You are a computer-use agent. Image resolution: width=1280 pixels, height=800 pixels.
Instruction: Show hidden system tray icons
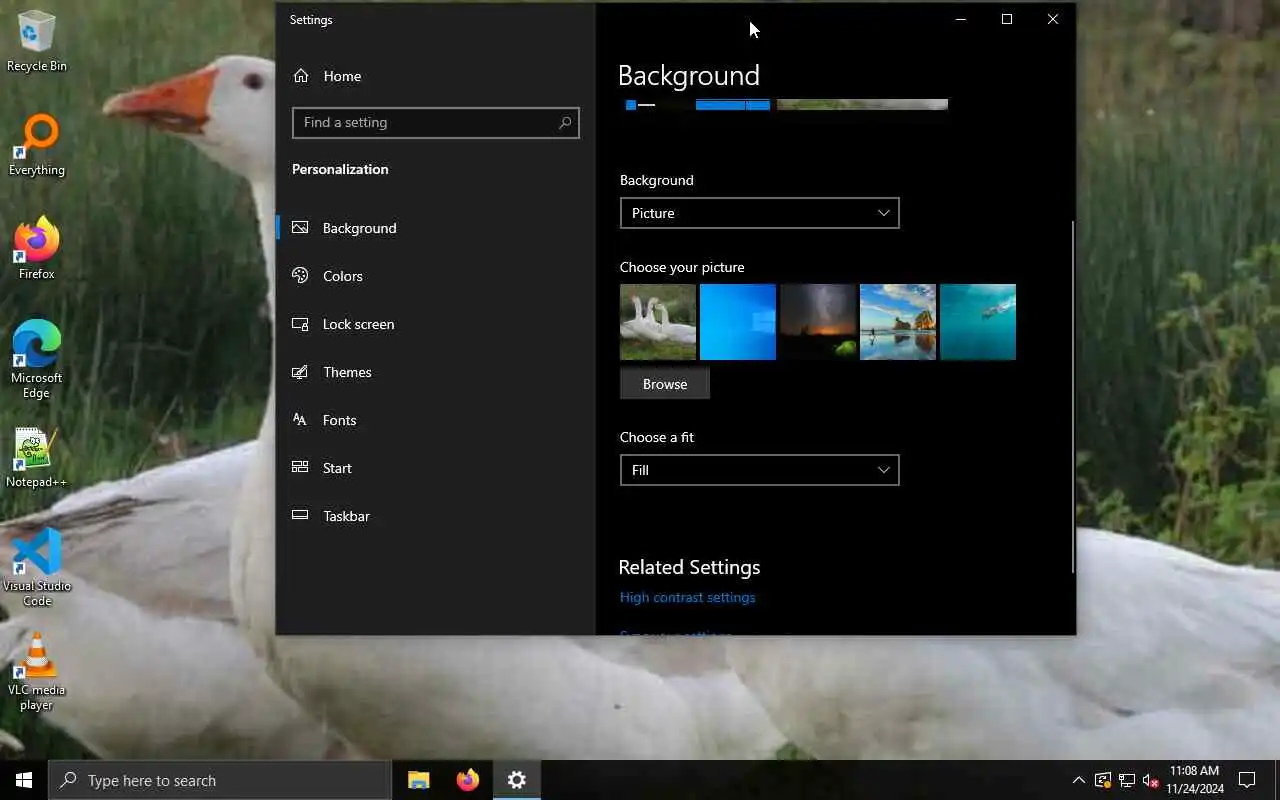1078,780
